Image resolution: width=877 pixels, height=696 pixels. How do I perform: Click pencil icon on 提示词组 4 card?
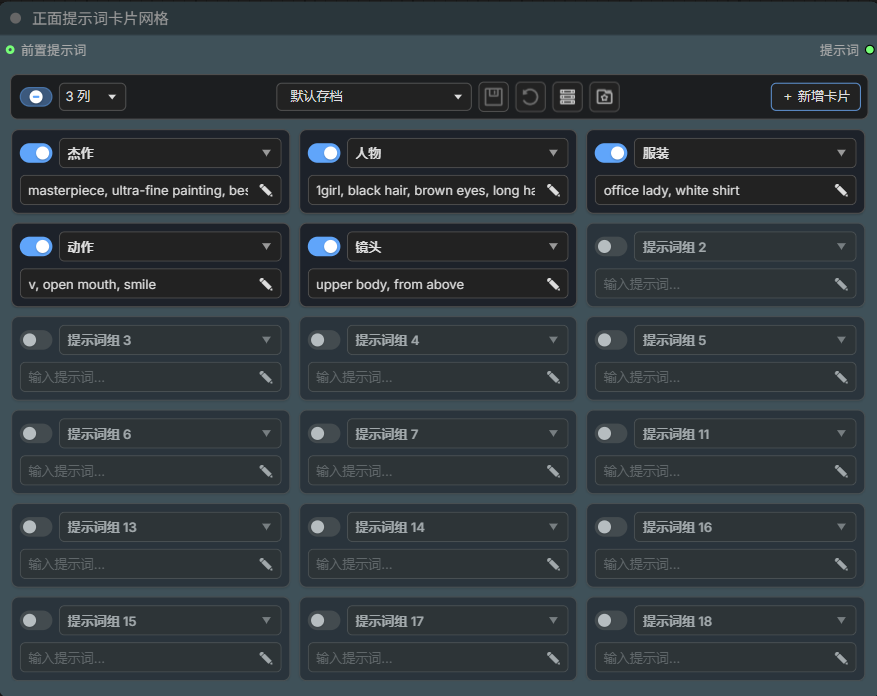[x=554, y=378]
